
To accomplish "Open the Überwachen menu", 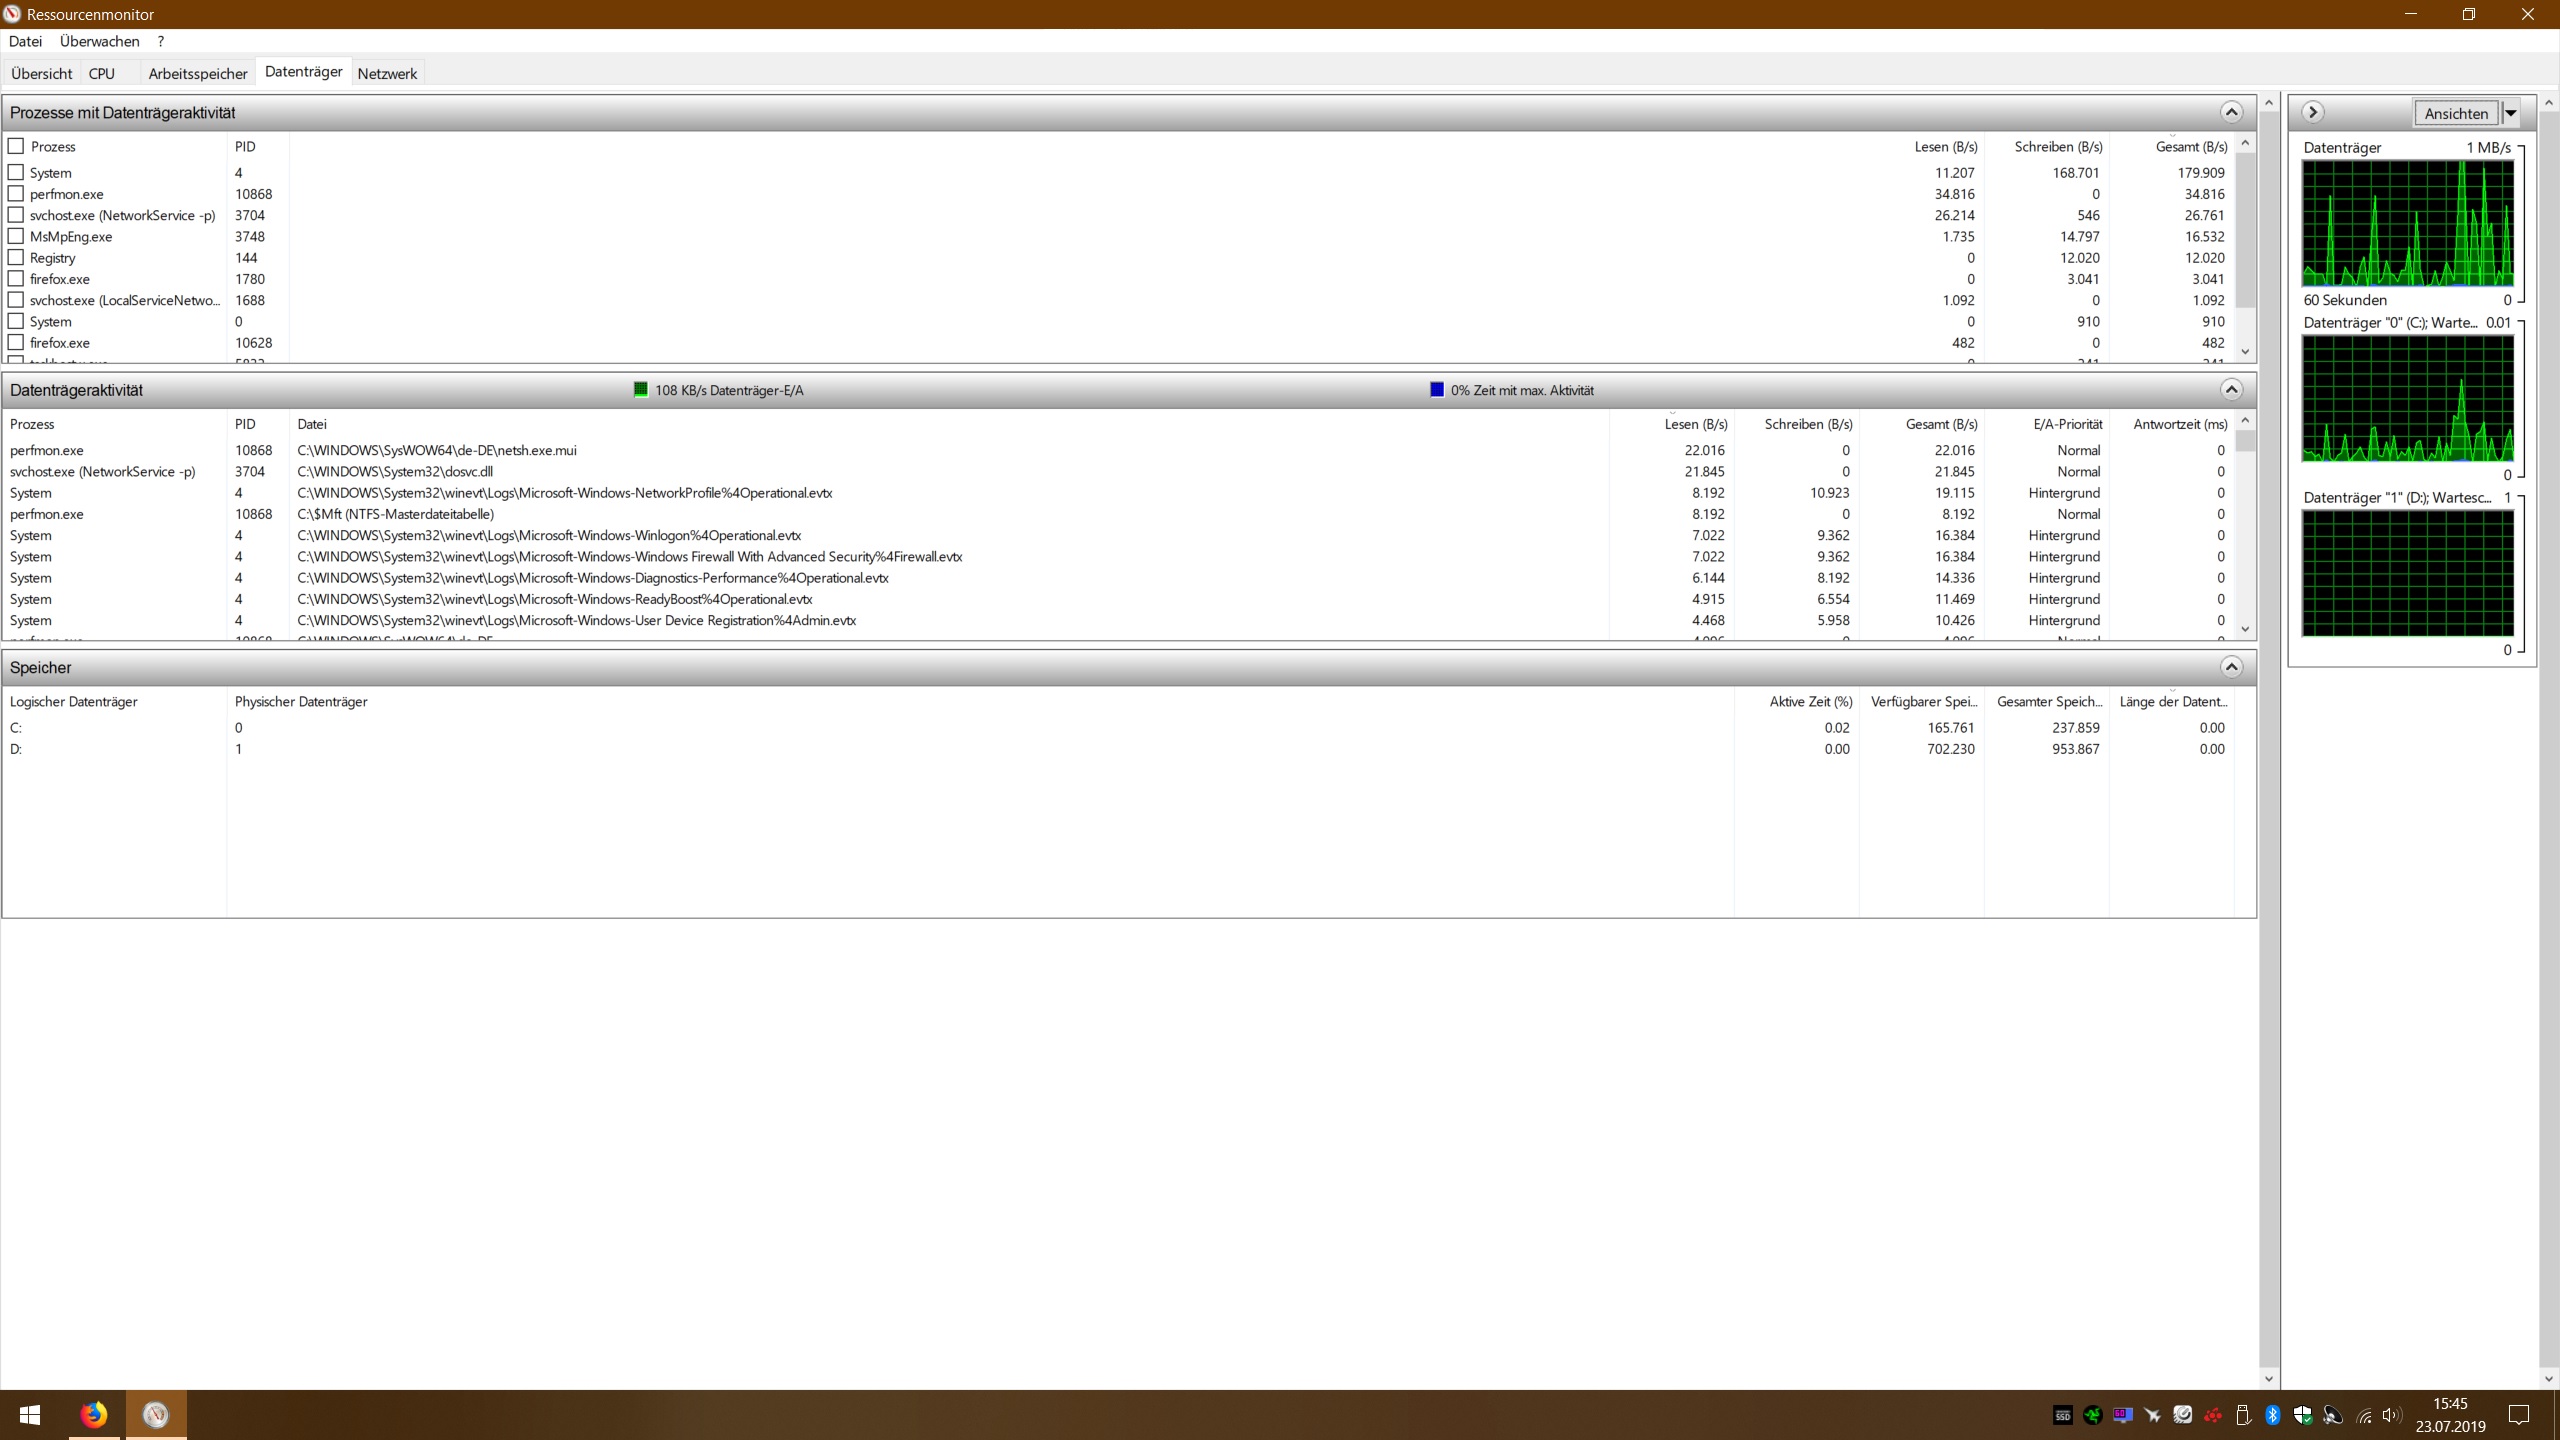I will pyautogui.click(x=99, y=41).
